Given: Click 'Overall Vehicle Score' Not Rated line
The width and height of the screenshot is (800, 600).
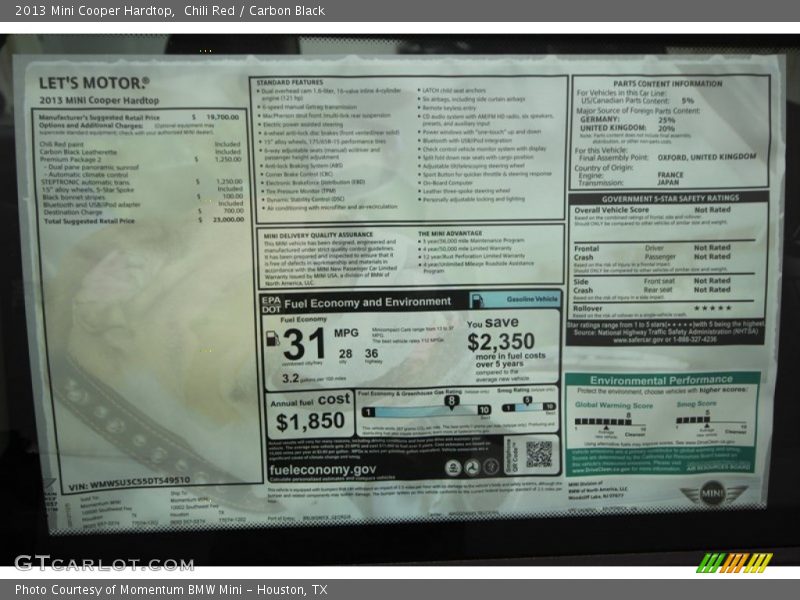Looking at the screenshot, I should click(653, 210).
